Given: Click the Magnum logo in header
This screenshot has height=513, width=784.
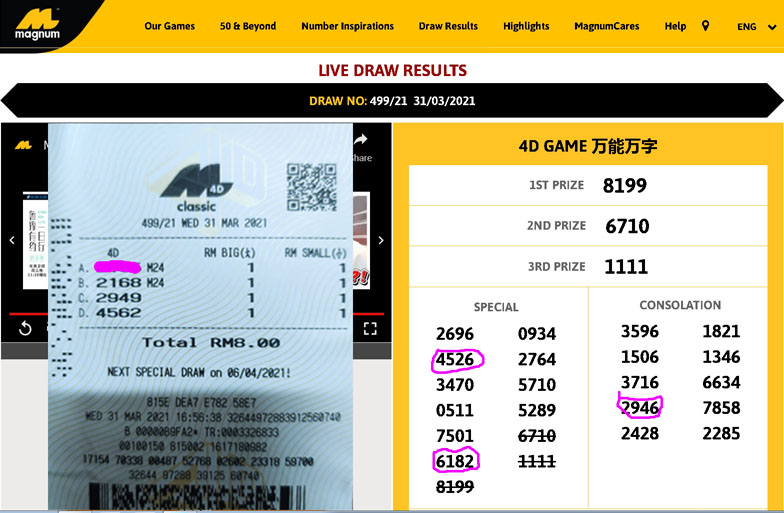Looking at the screenshot, I should pyautogui.click(x=37, y=27).
